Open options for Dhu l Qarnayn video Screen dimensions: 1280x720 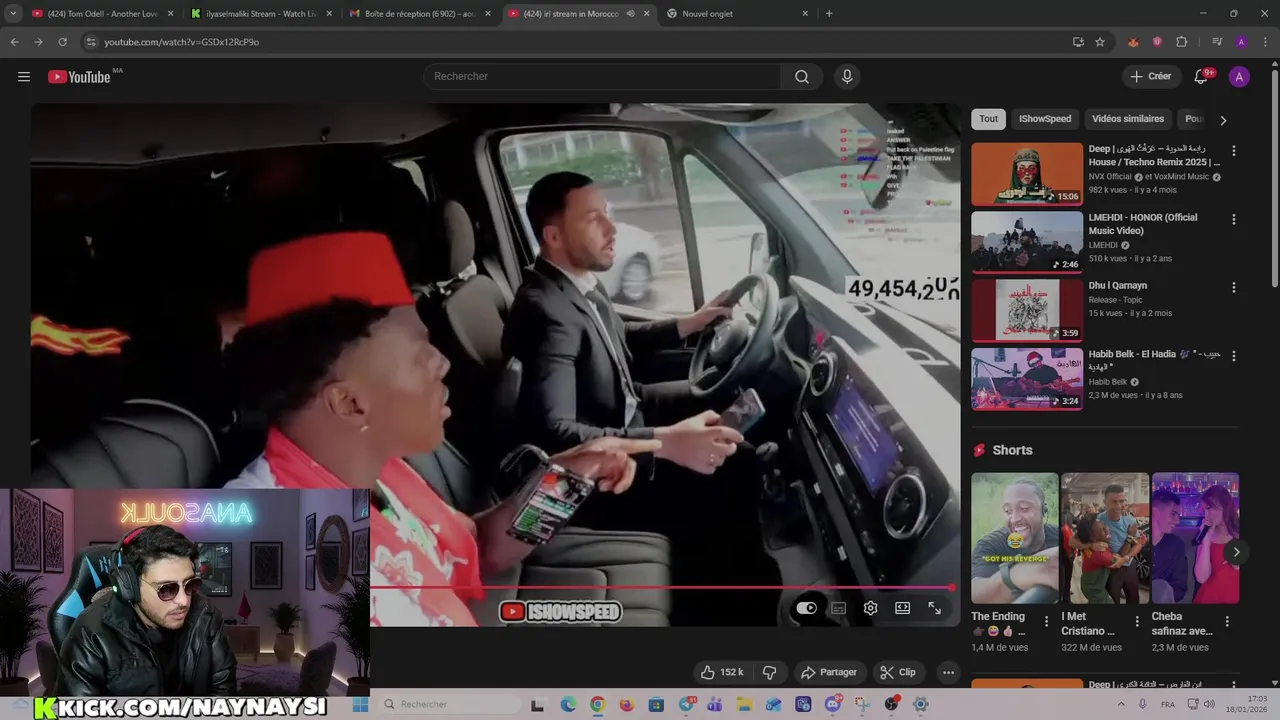point(1233,287)
